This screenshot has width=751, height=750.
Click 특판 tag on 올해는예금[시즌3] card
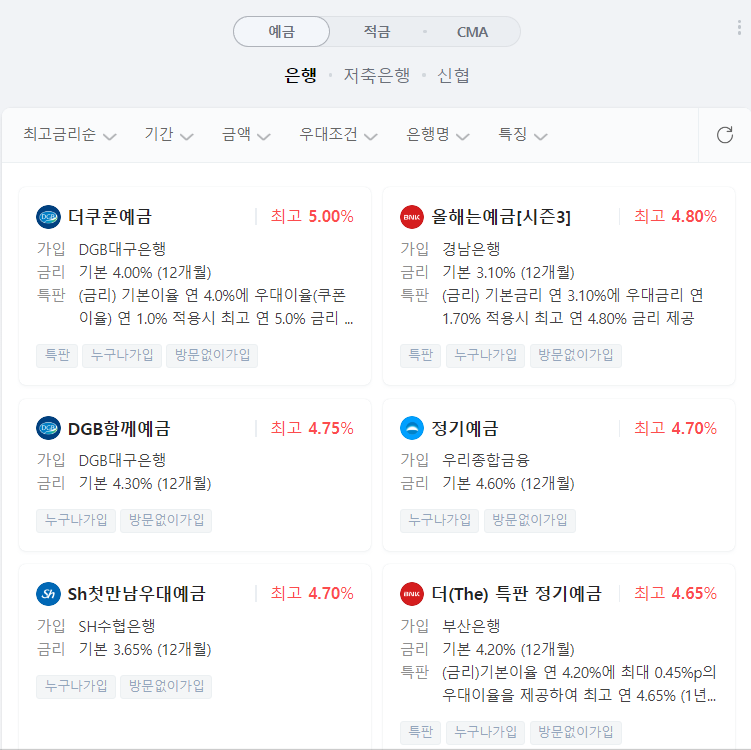coord(421,355)
